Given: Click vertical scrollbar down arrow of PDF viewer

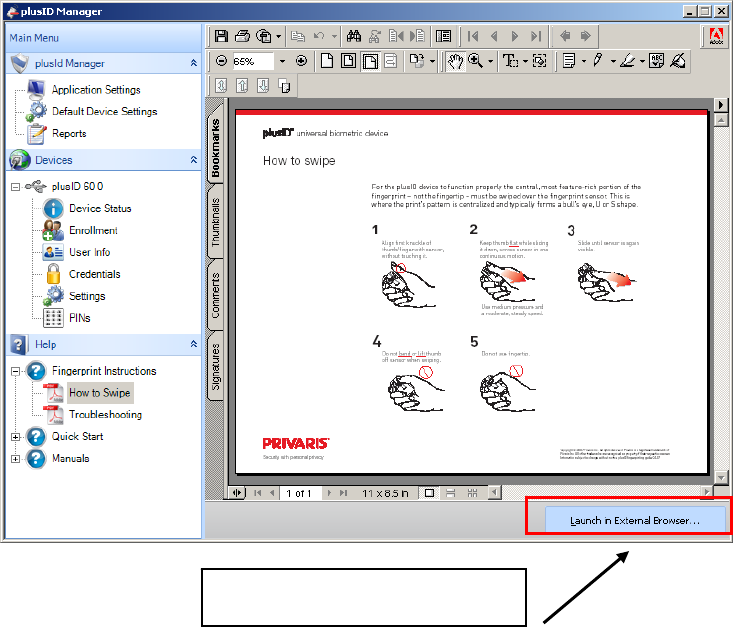Looking at the screenshot, I should coord(721,478).
